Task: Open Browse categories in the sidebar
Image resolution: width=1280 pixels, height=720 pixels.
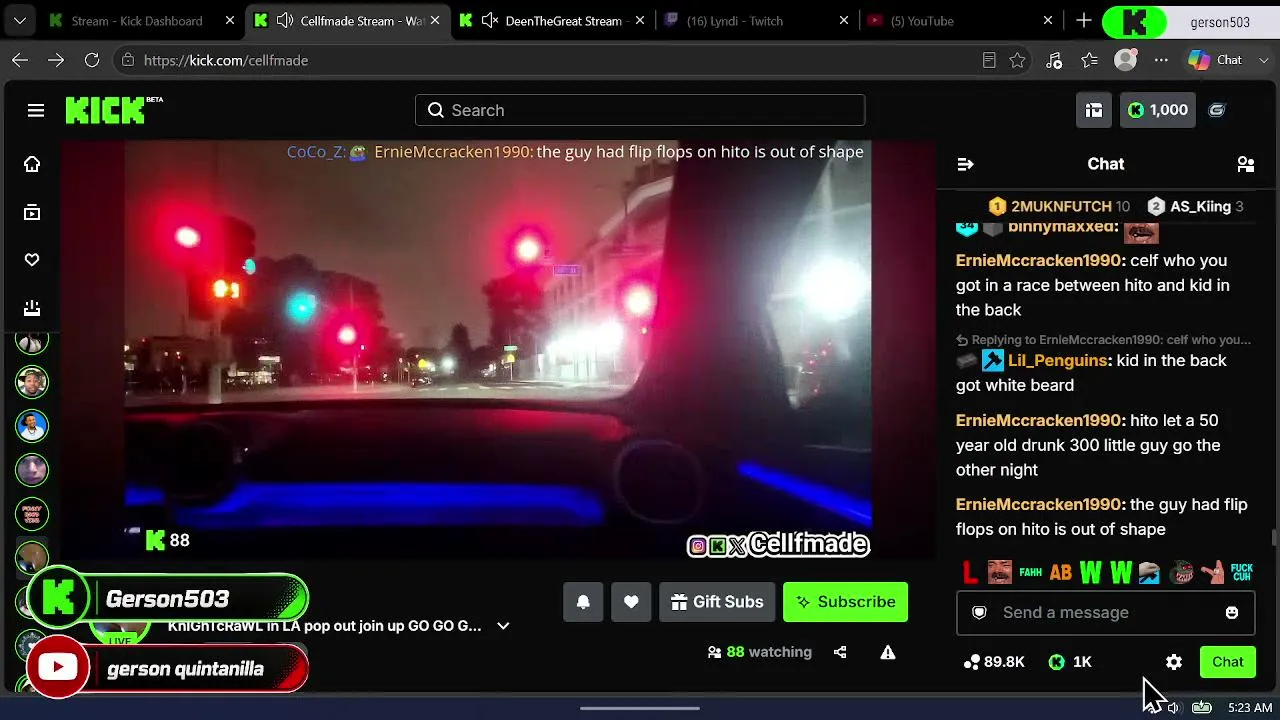Action: click(x=32, y=212)
